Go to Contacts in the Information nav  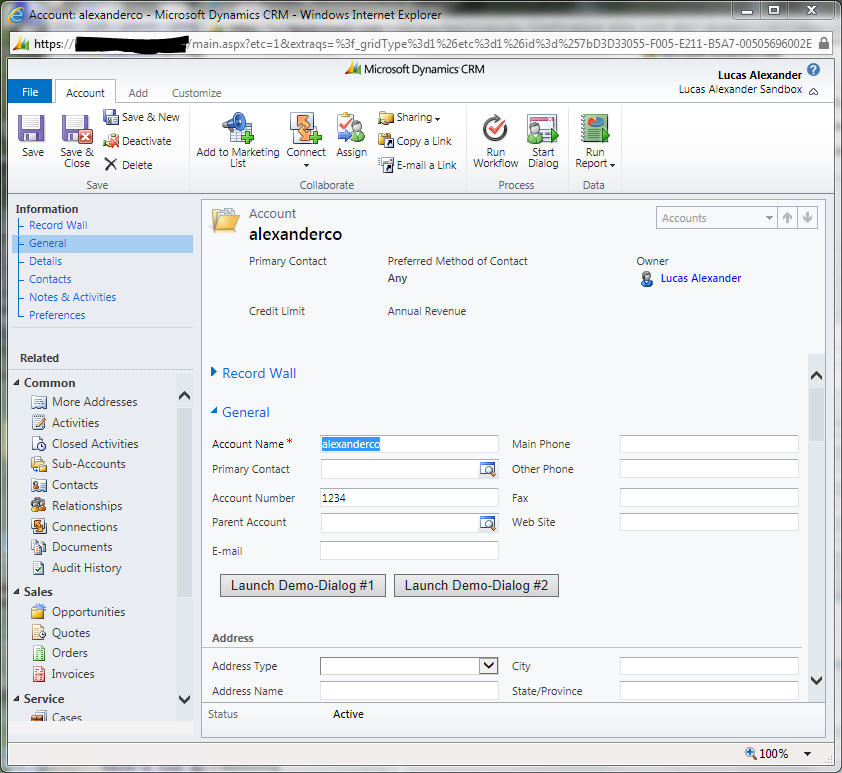coord(50,279)
